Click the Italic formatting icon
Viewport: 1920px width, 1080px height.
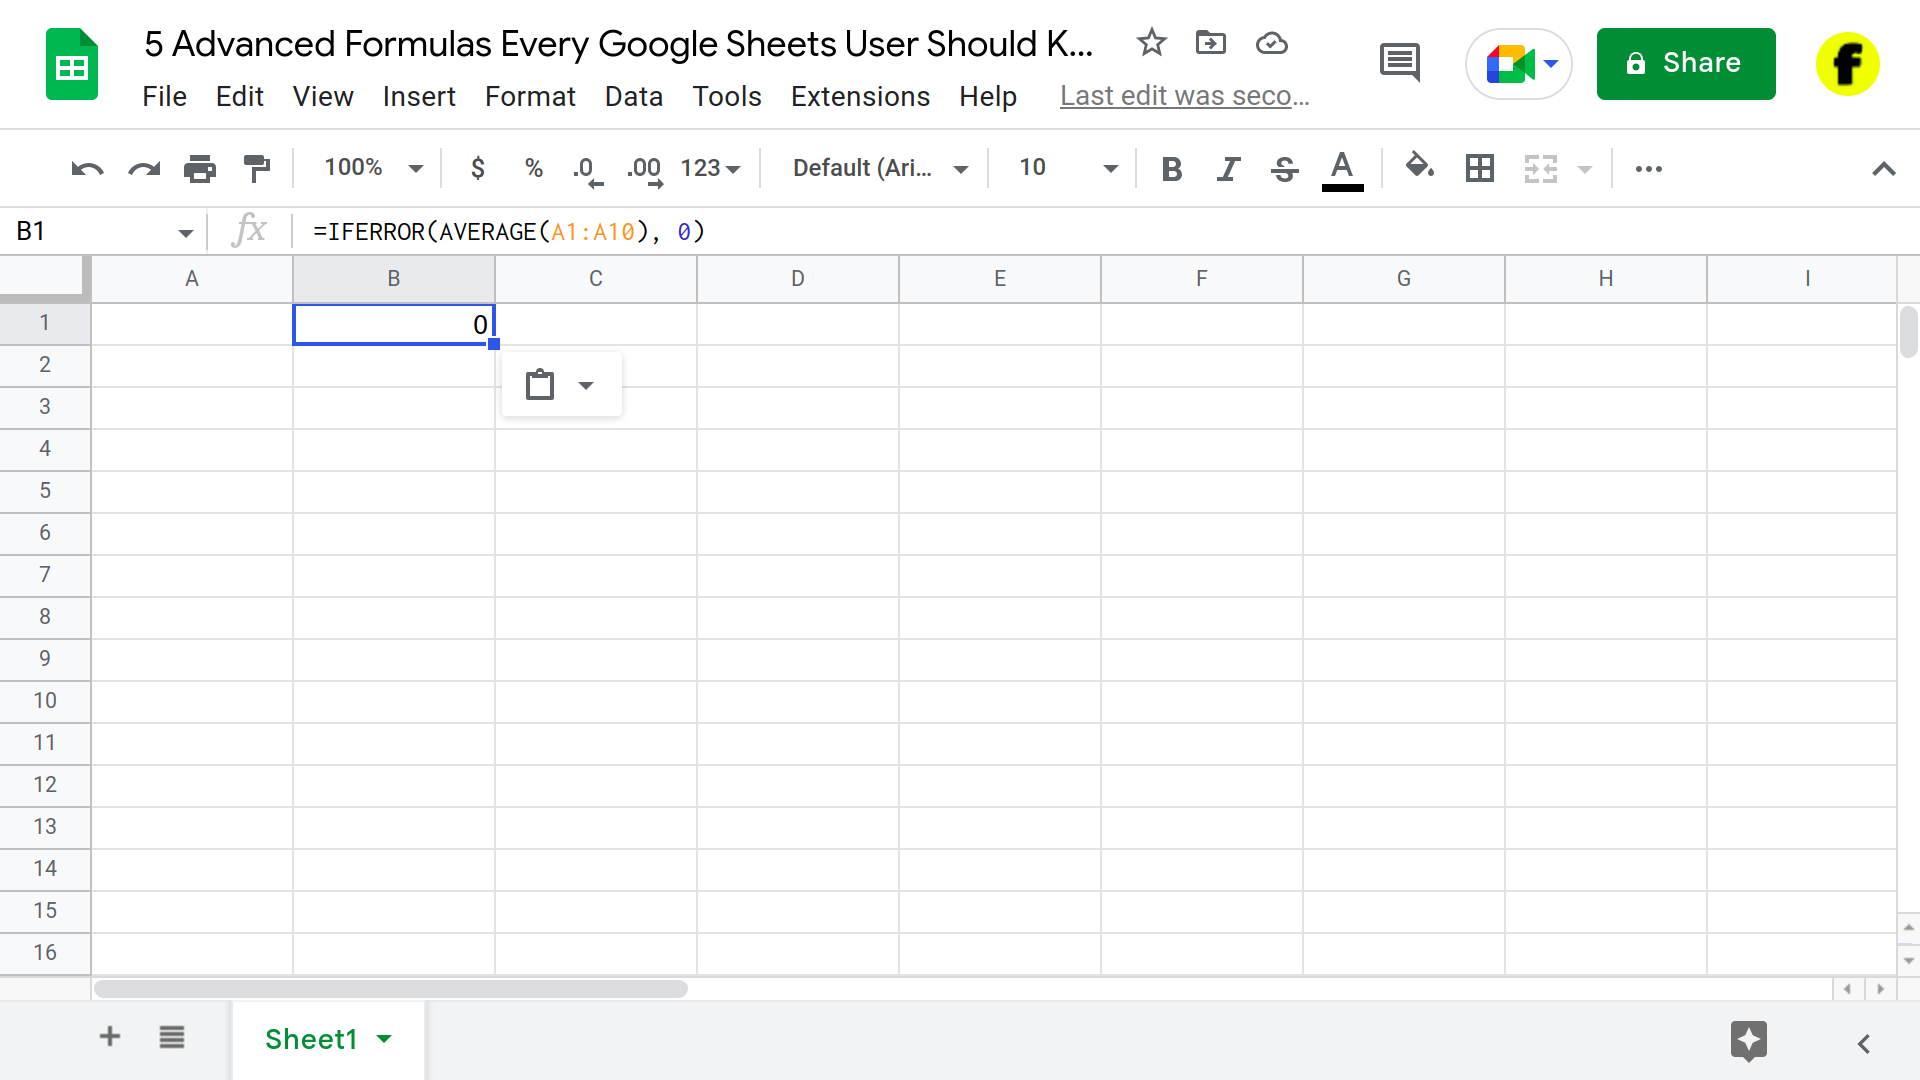1226,169
